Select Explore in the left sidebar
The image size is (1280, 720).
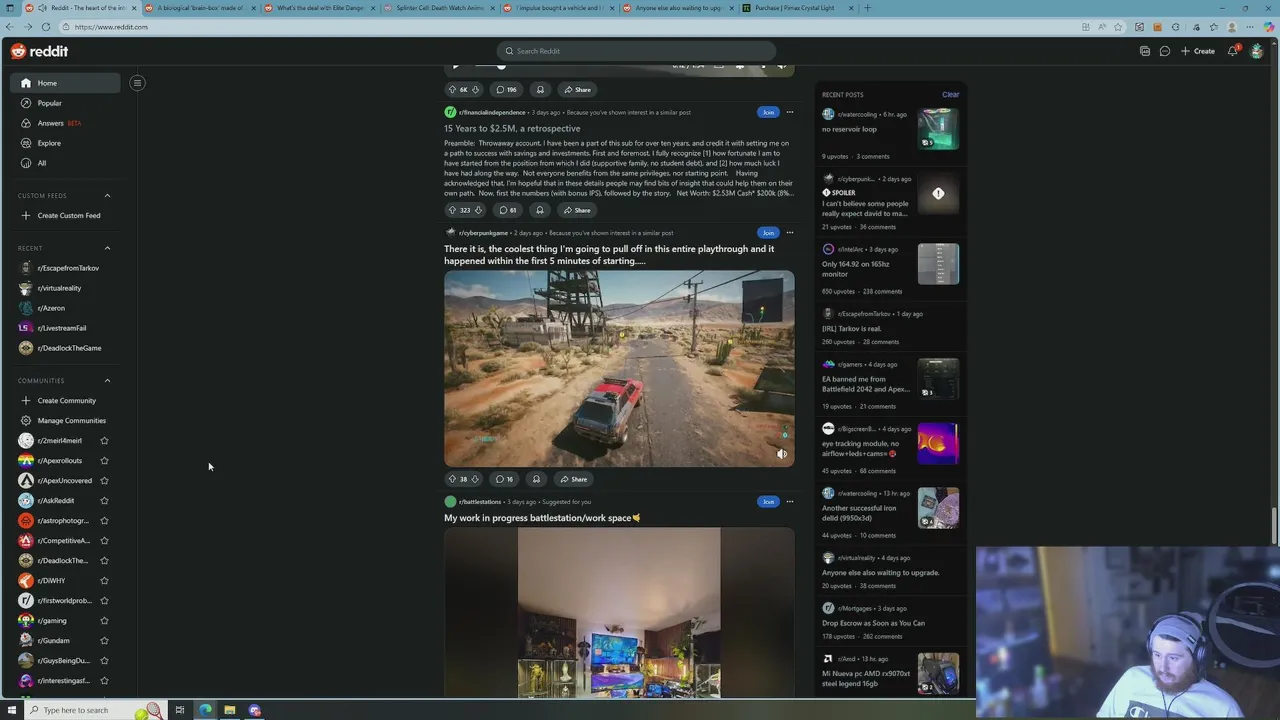click(x=66, y=143)
